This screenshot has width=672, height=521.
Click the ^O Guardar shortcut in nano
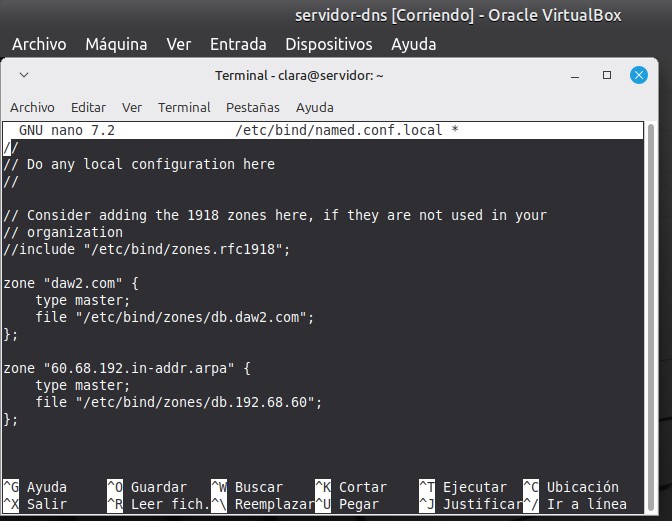tap(146, 487)
